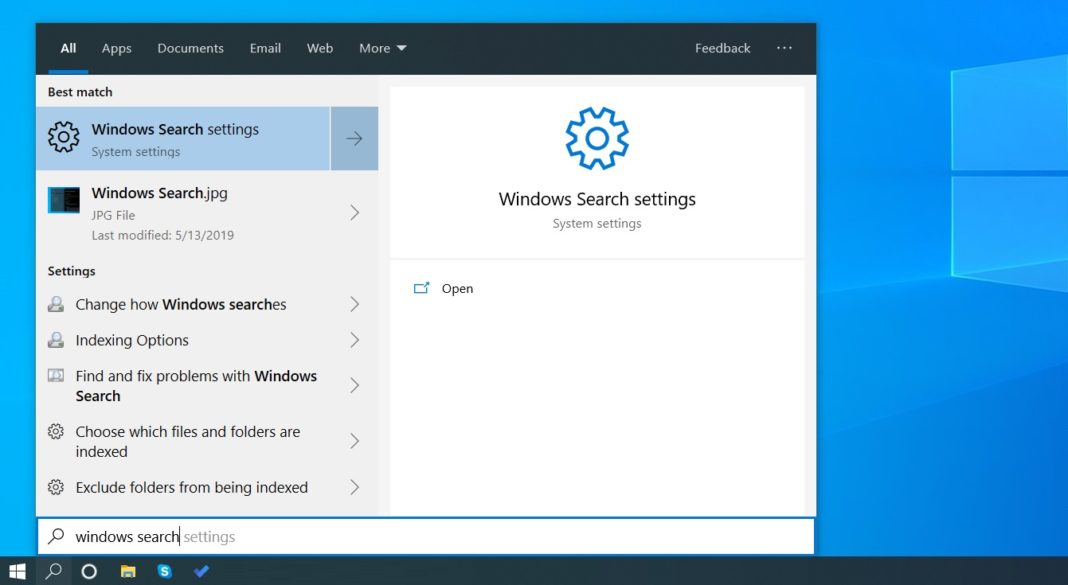Viewport: 1068px width, 585px height.
Task: Click Open in the preview pane
Action: click(457, 288)
